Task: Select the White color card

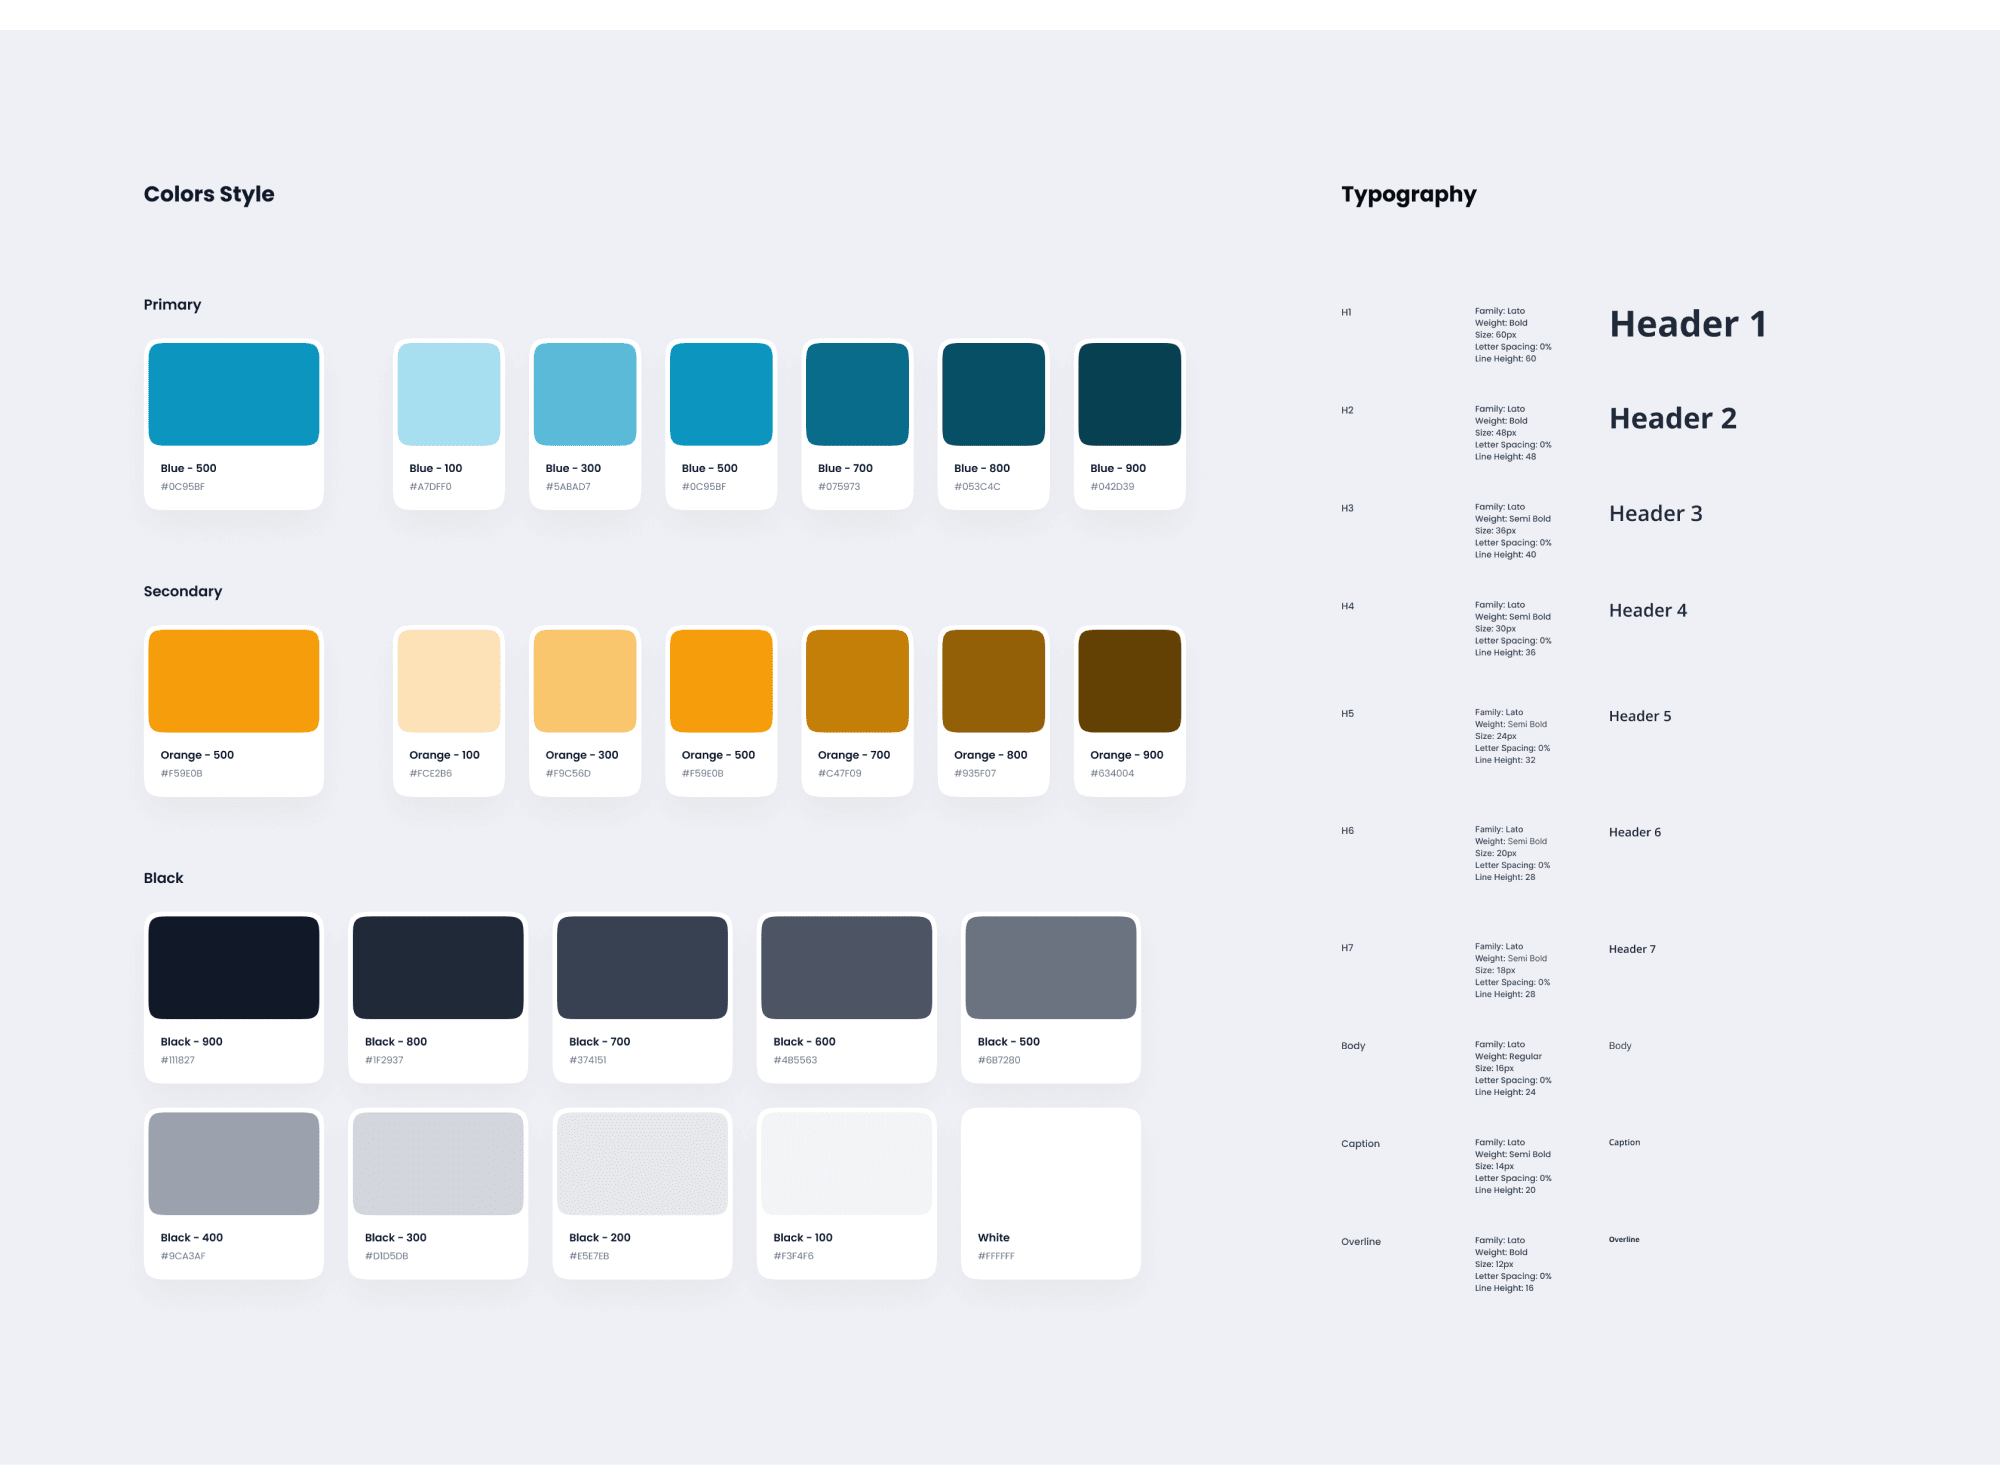Action: (1051, 1193)
